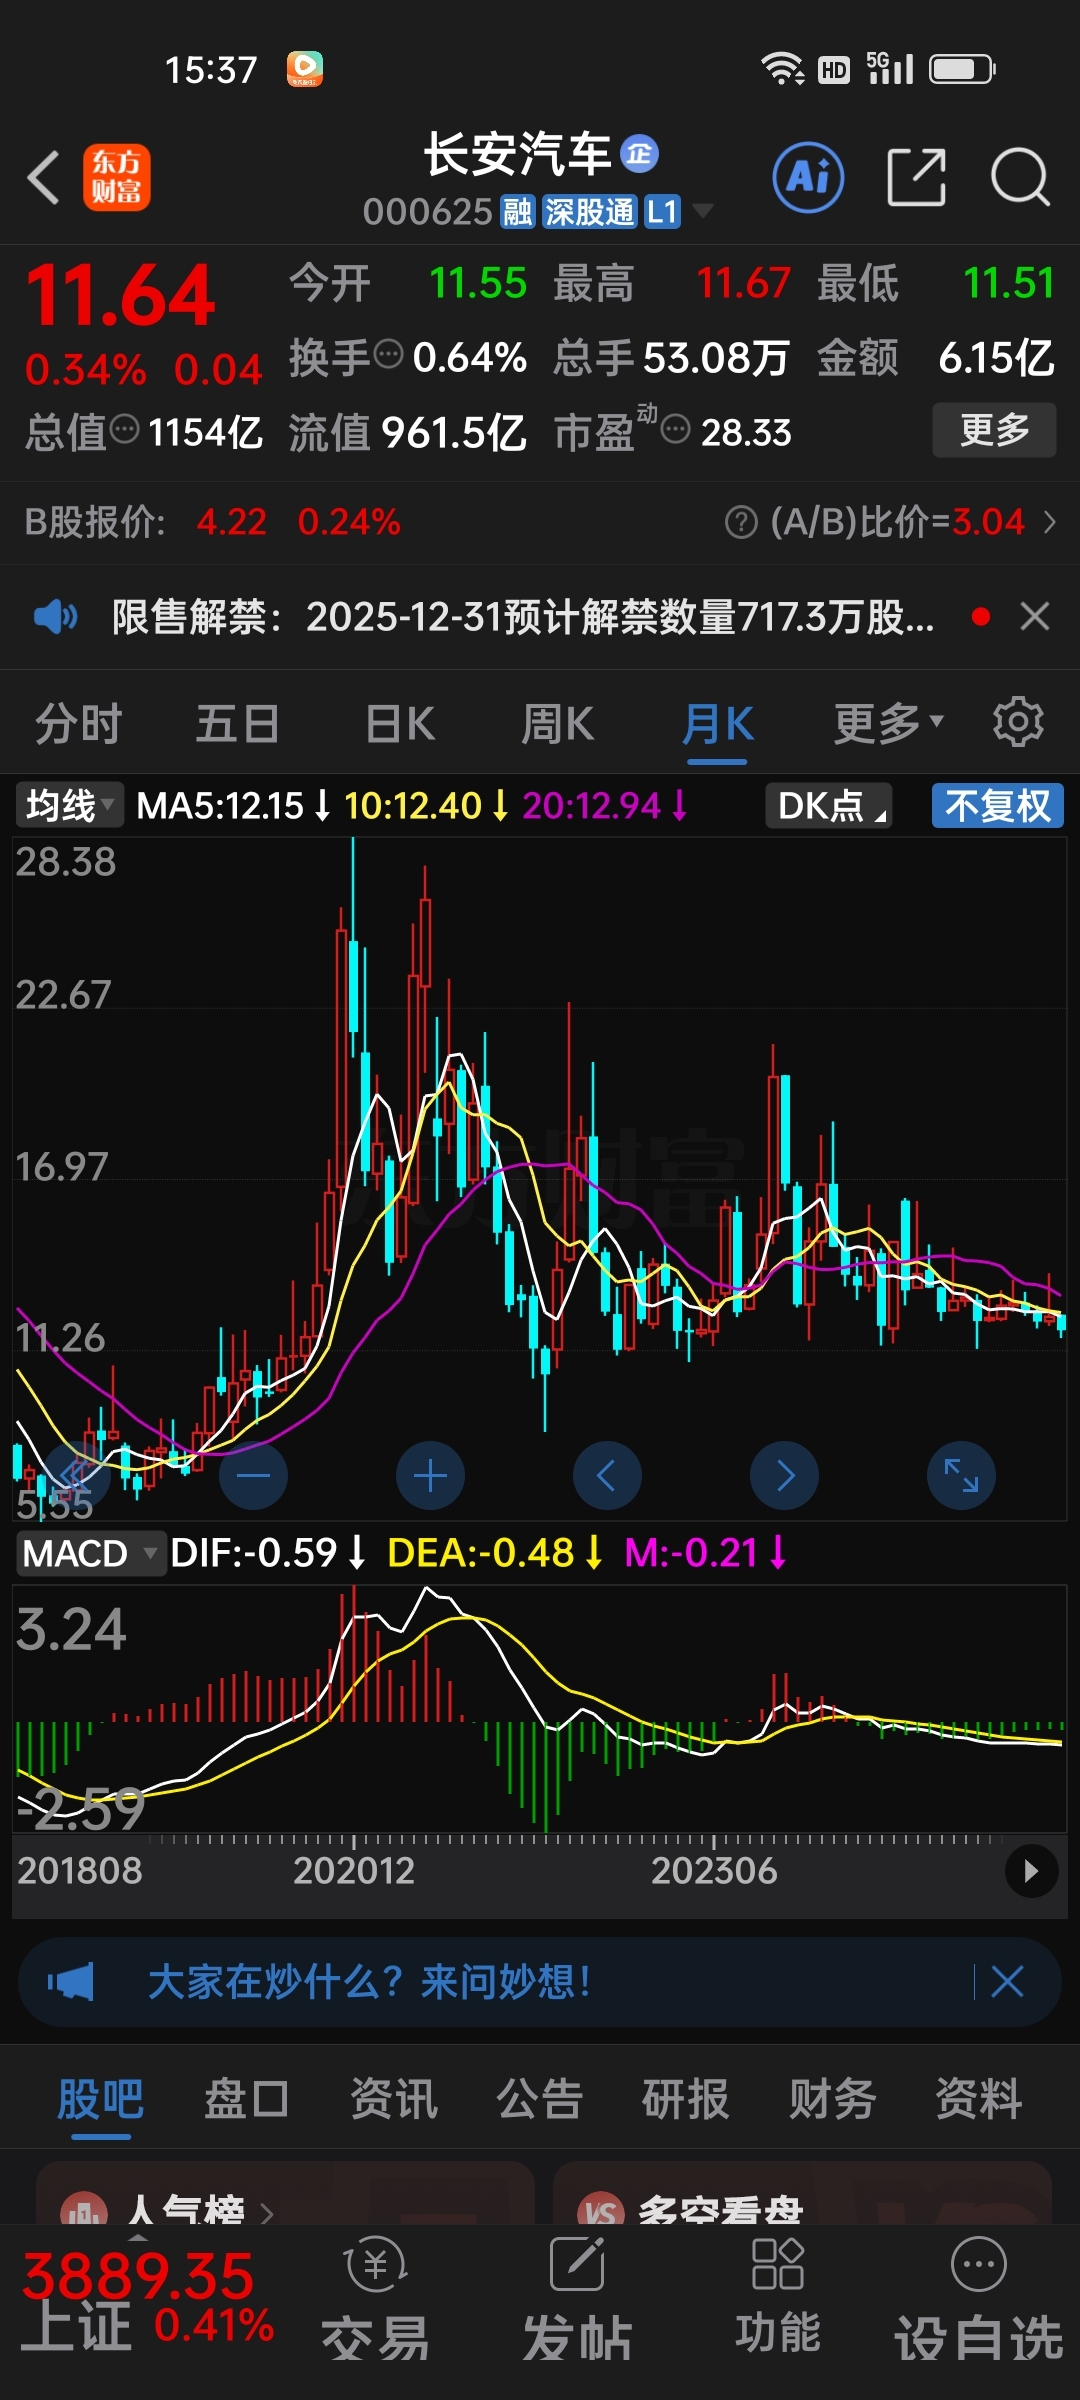Tap the enterprise 企 badge by 长安汽车
This screenshot has width=1080, height=2400.
tap(640, 153)
